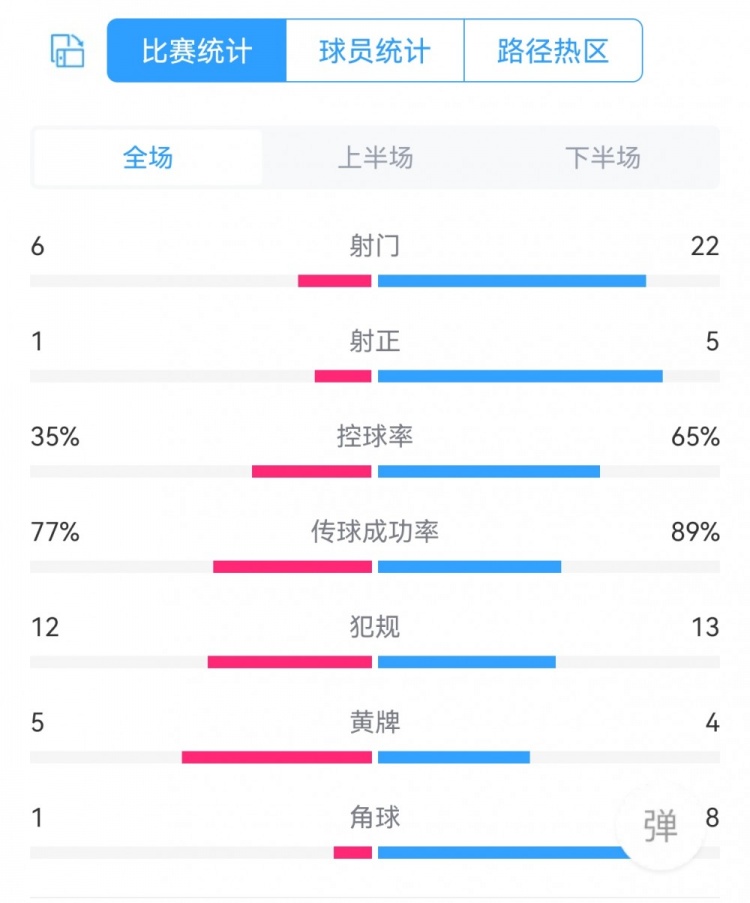Tap the layout icon left of 比赛统计
This screenshot has width=750, height=903.
click(68, 50)
